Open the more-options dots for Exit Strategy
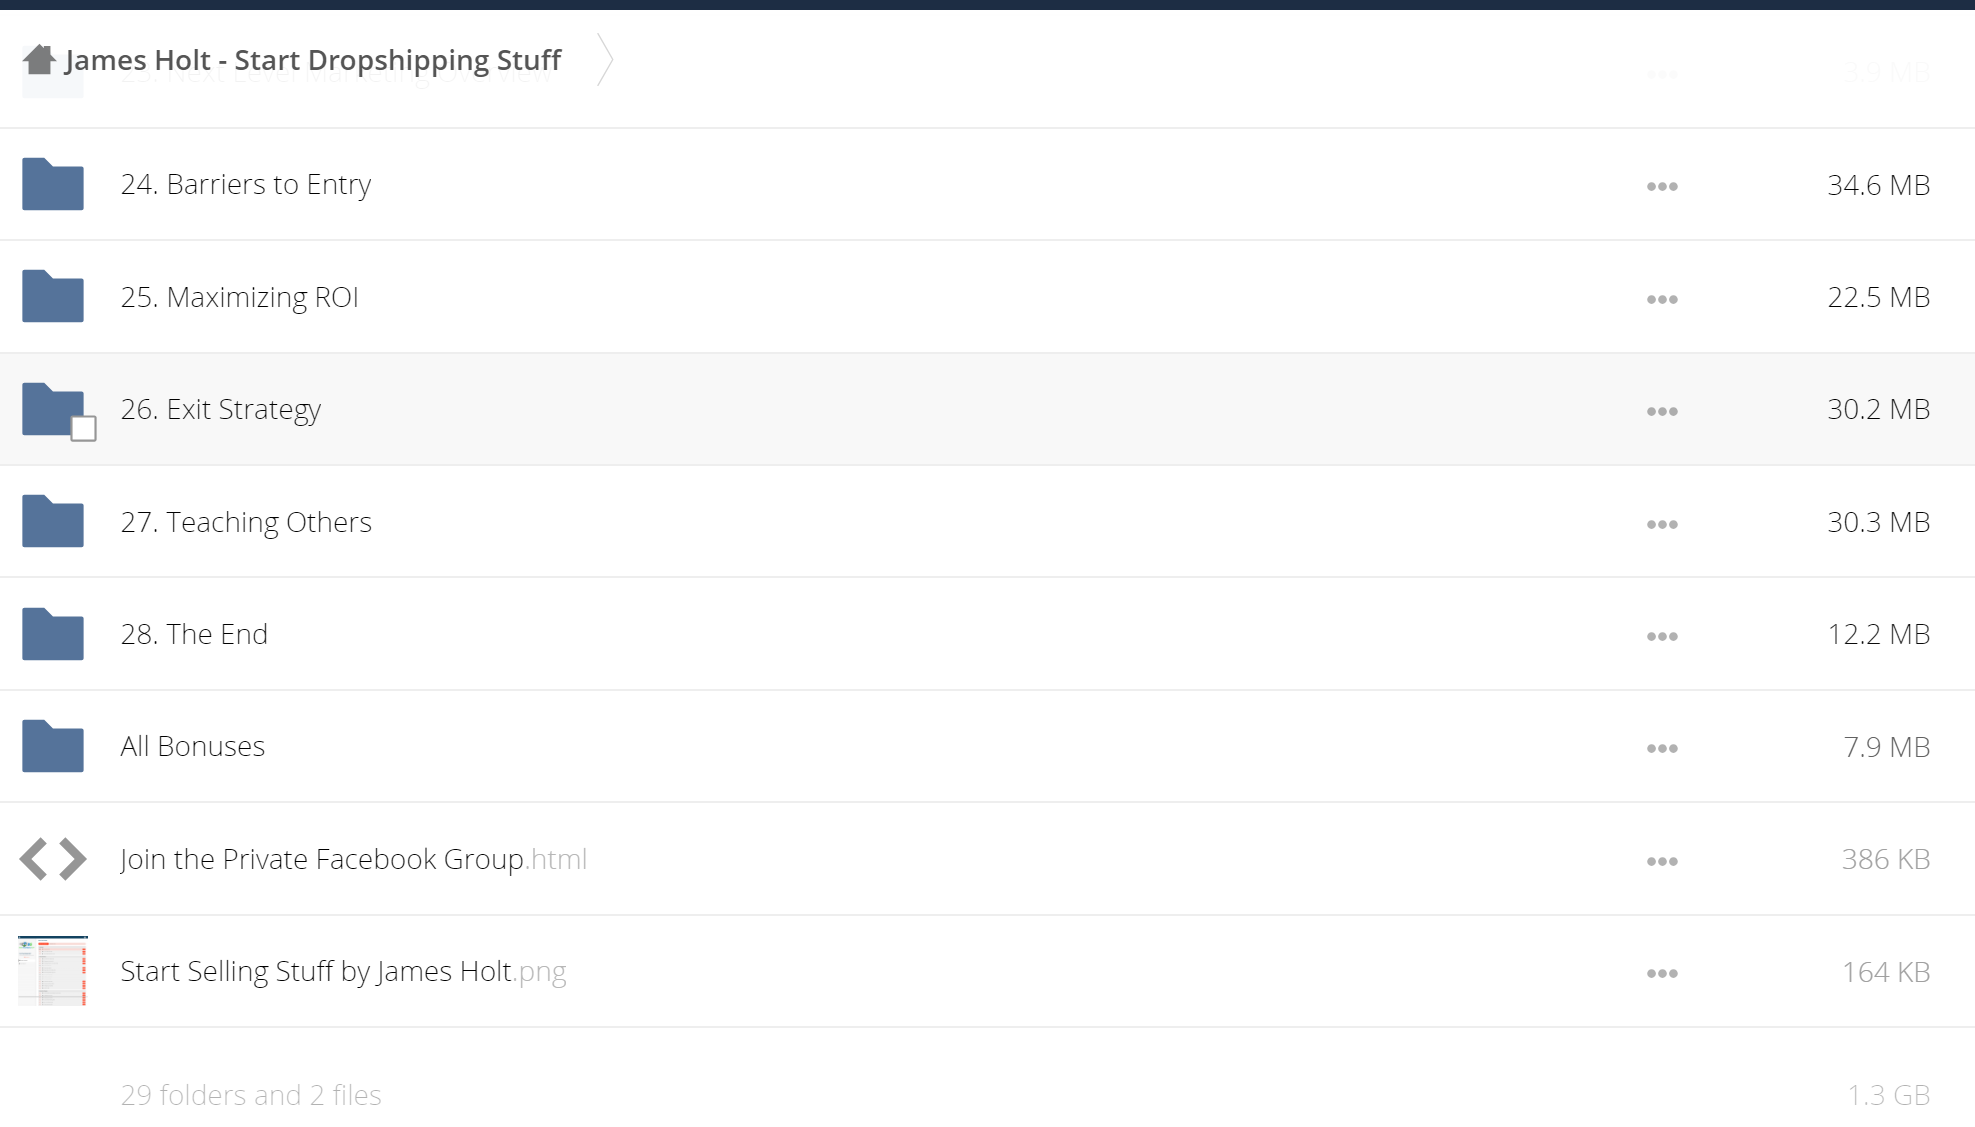 coord(1662,411)
